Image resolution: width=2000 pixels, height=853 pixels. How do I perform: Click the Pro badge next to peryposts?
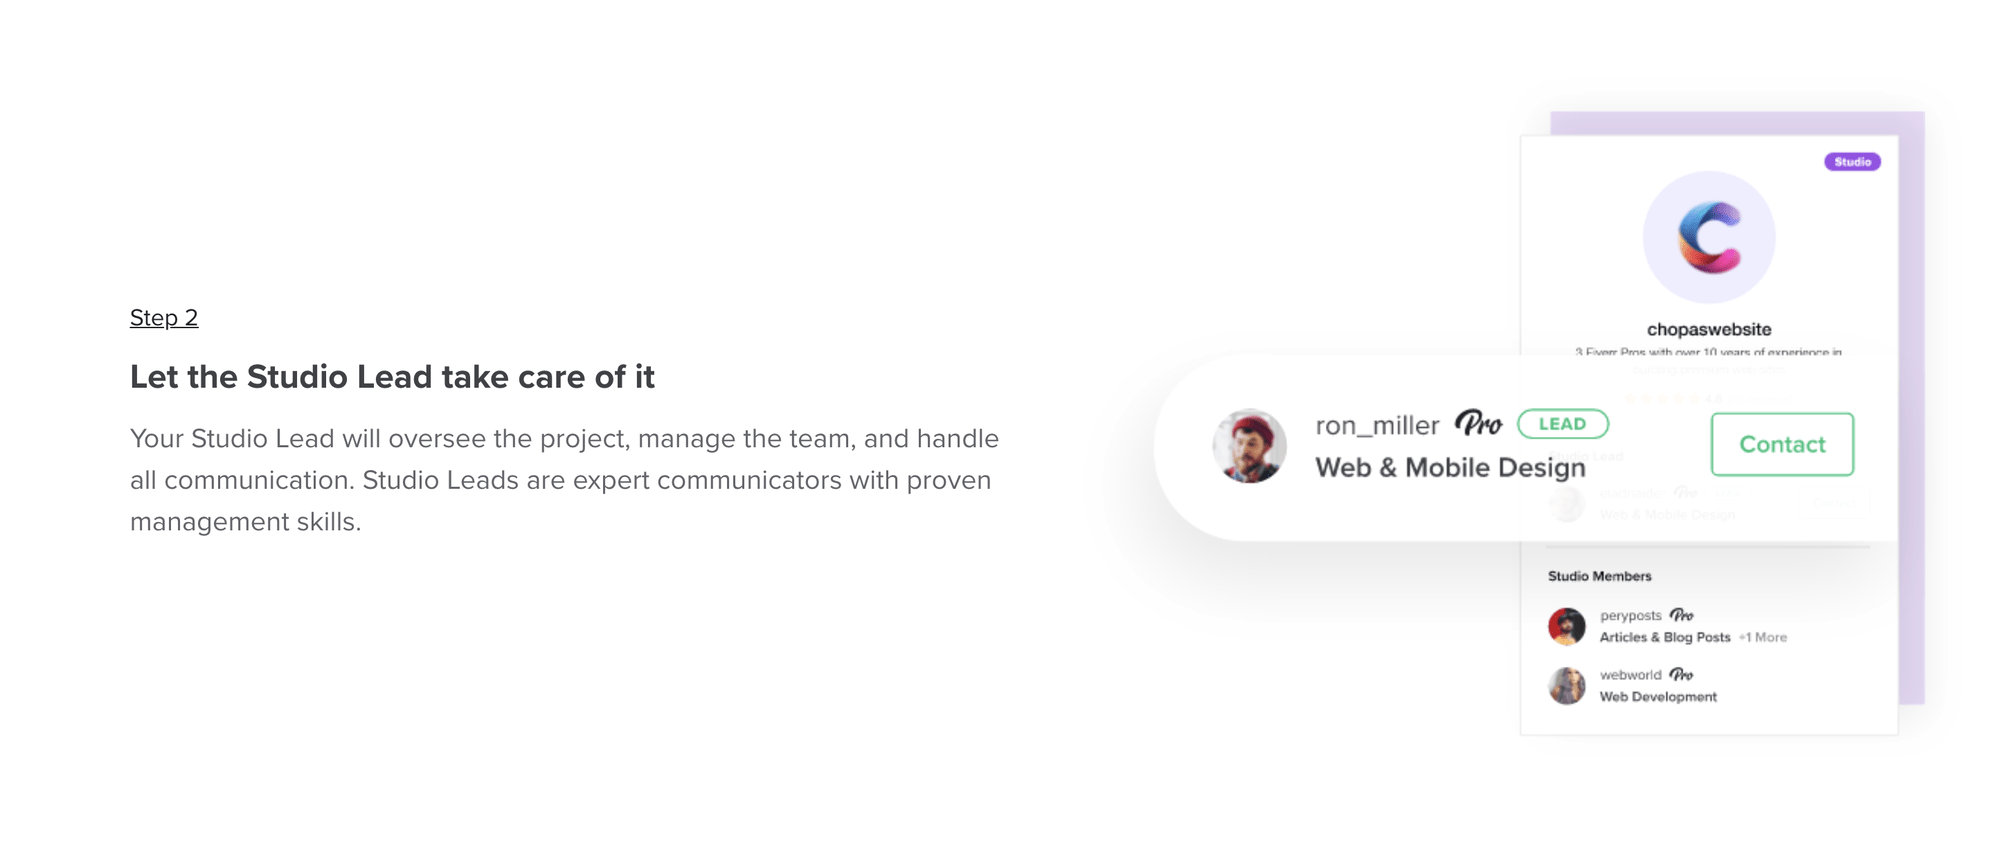1682,615
